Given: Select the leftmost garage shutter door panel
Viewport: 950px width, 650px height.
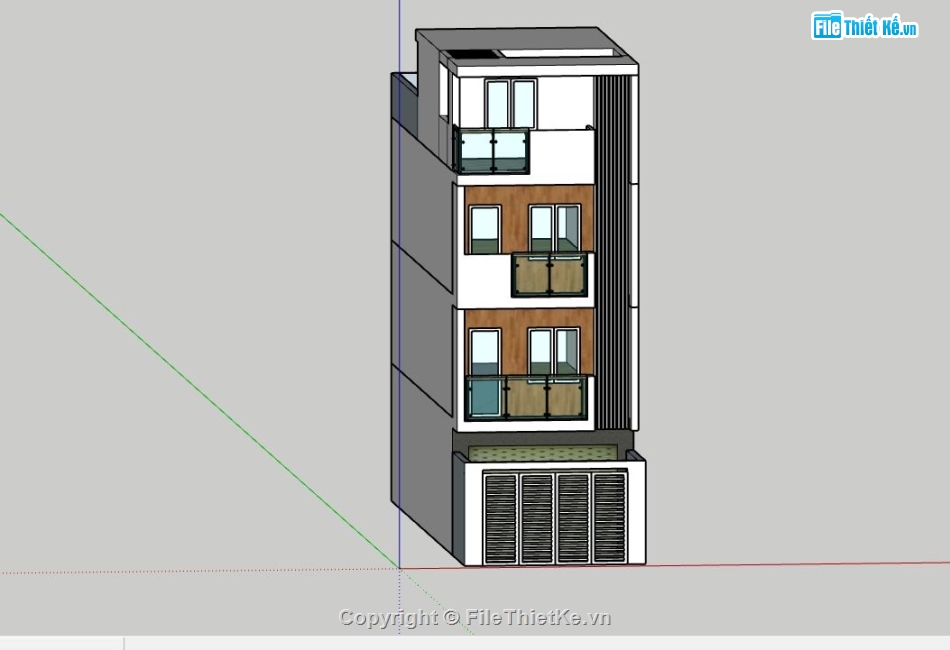Looking at the screenshot, I should 500,519.
